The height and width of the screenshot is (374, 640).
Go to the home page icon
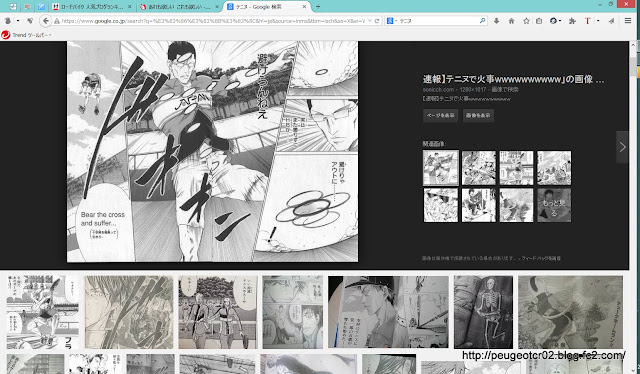pyautogui.click(x=511, y=21)
